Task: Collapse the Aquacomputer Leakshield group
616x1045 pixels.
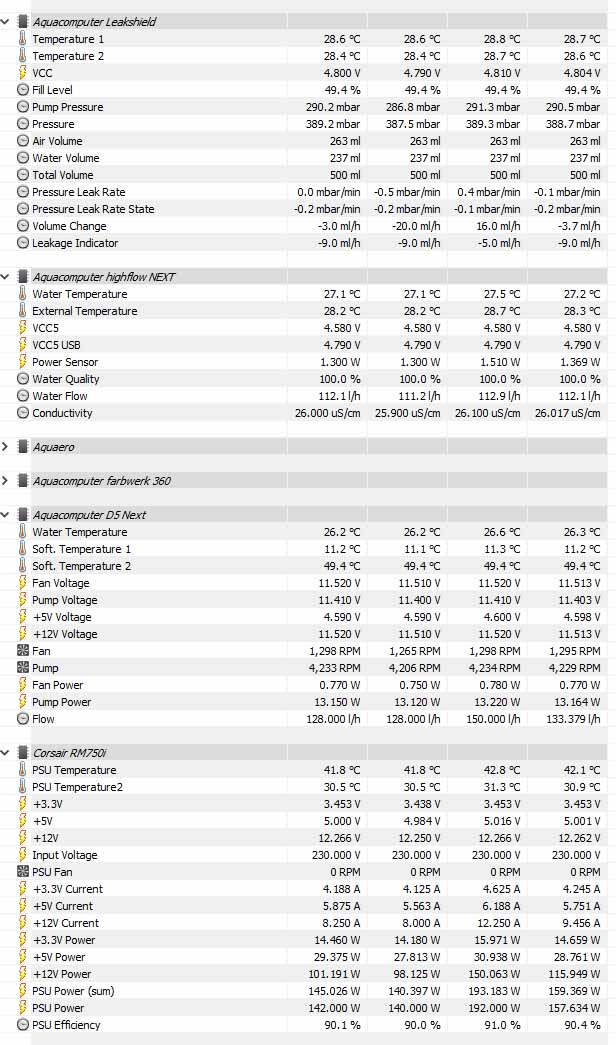Action: tap(5, 22)
